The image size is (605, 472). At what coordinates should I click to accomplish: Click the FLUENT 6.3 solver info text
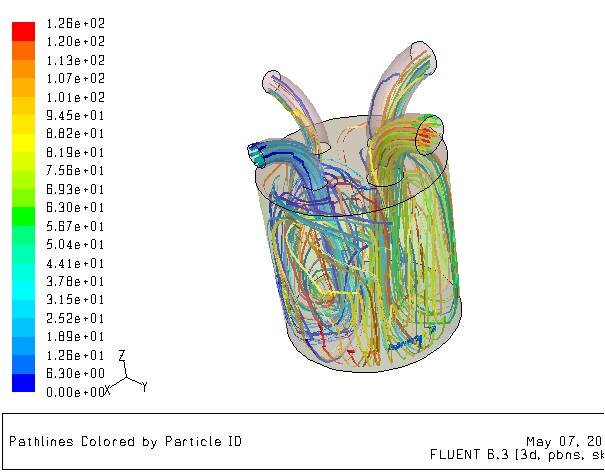(516, 455)
